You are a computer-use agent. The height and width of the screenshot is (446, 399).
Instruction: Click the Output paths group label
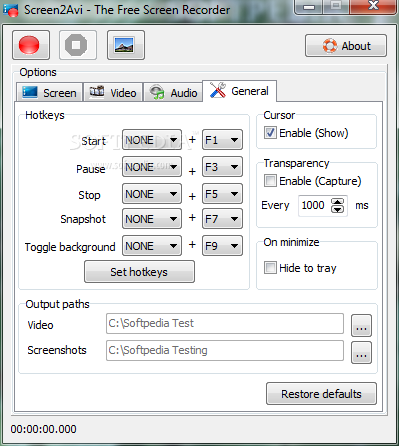coord(57,304)
